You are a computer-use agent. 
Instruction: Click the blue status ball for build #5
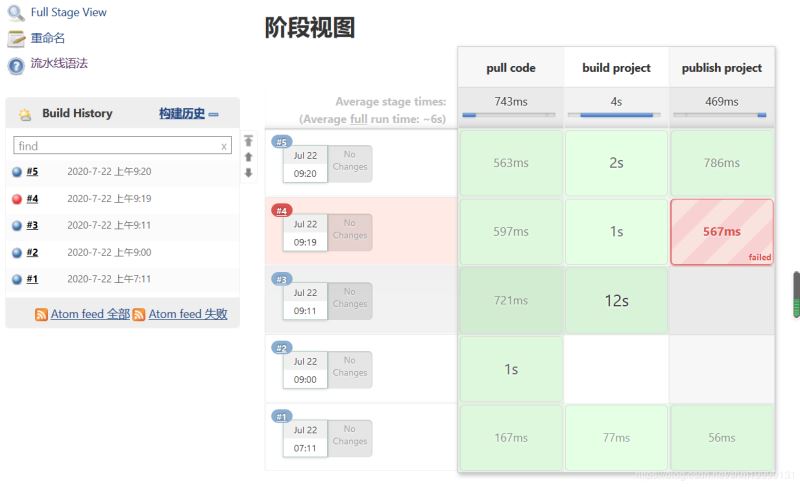(17, 172)
